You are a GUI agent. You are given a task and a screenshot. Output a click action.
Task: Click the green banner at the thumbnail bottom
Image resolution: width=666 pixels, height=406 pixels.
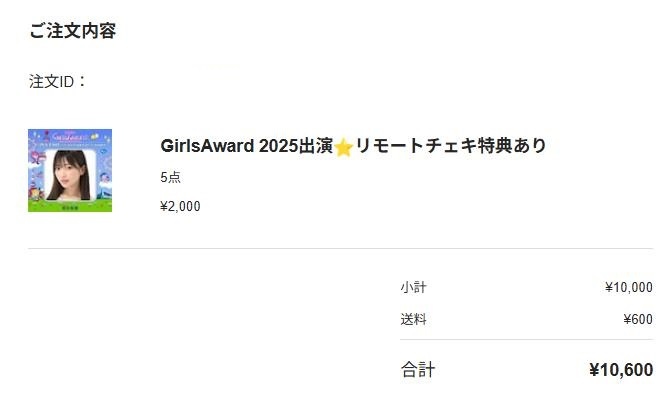(70, 207)
